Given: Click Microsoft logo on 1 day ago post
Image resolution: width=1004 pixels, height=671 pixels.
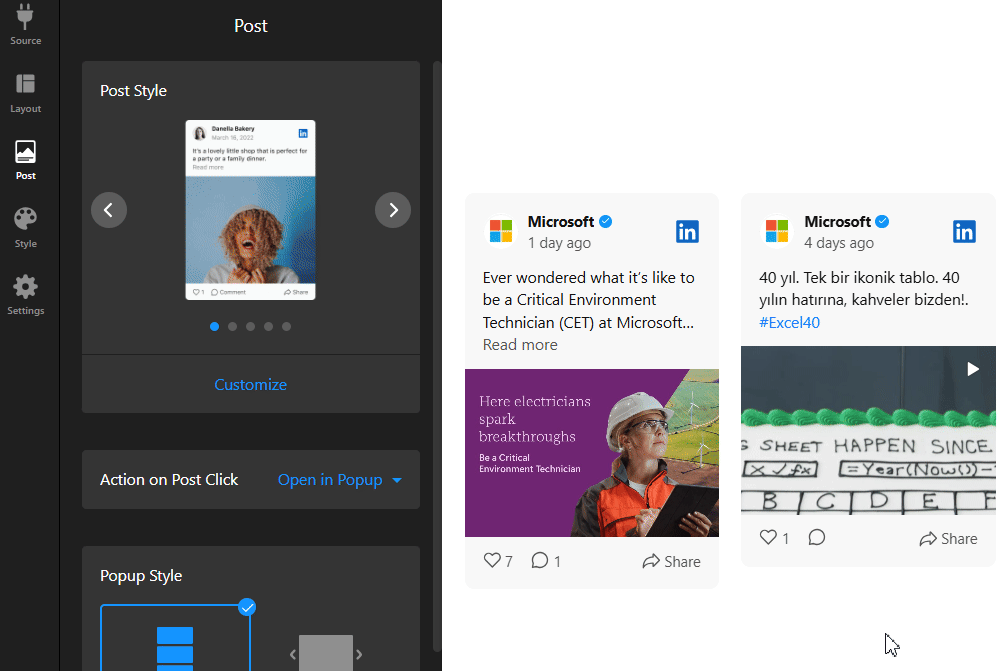Looking at the screenshot, I should tap(501, 231).
